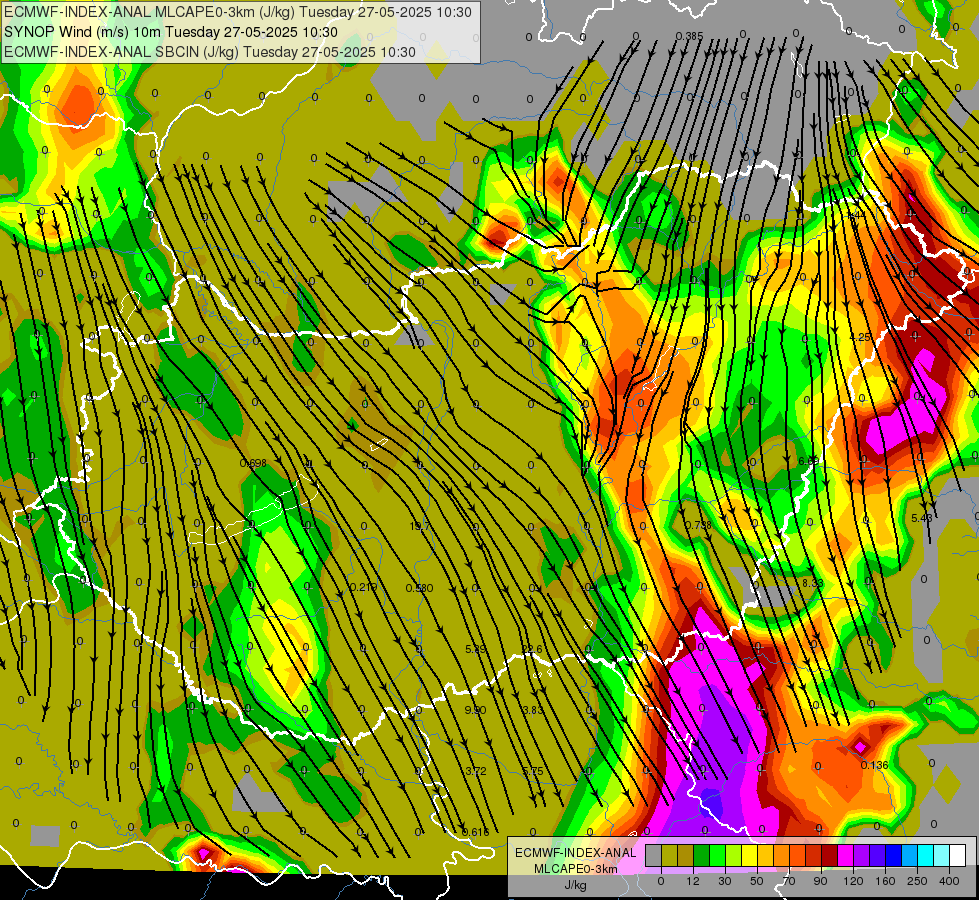Click the pale cyan legend swatch
979x900 pixels.
(942, 855)
